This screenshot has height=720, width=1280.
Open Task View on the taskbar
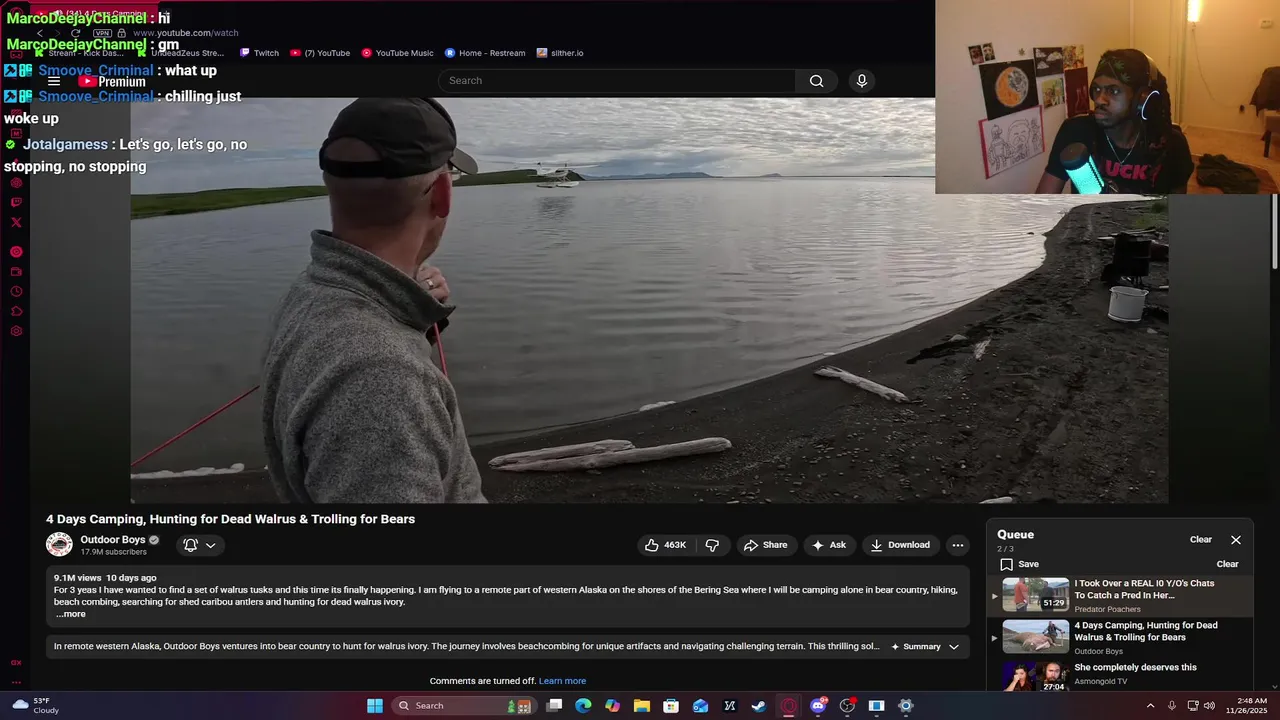click(x=554, y=706)
